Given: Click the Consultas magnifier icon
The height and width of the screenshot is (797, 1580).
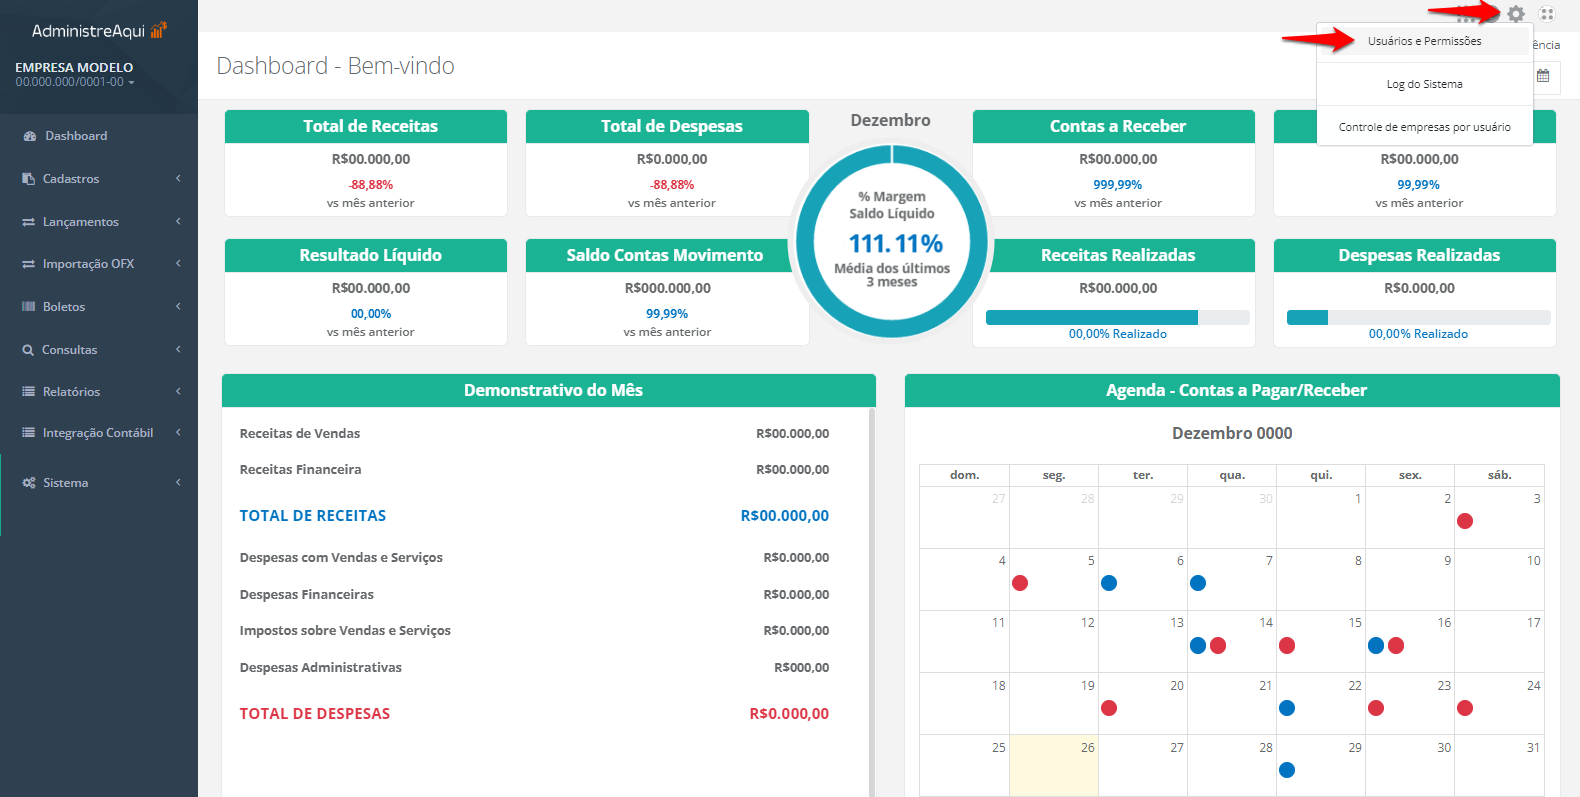Looking at the screenshot, I should [x=28, y=350].
